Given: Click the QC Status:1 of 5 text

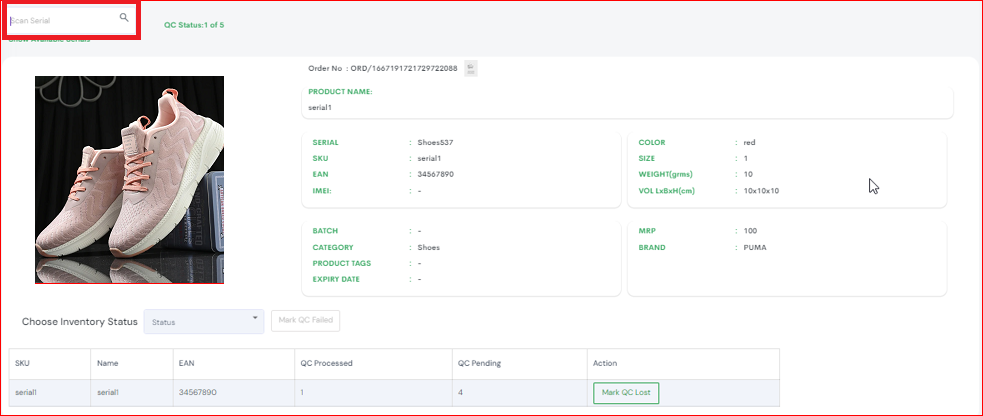Looking at the screenshot, I should tap(194, 25).
